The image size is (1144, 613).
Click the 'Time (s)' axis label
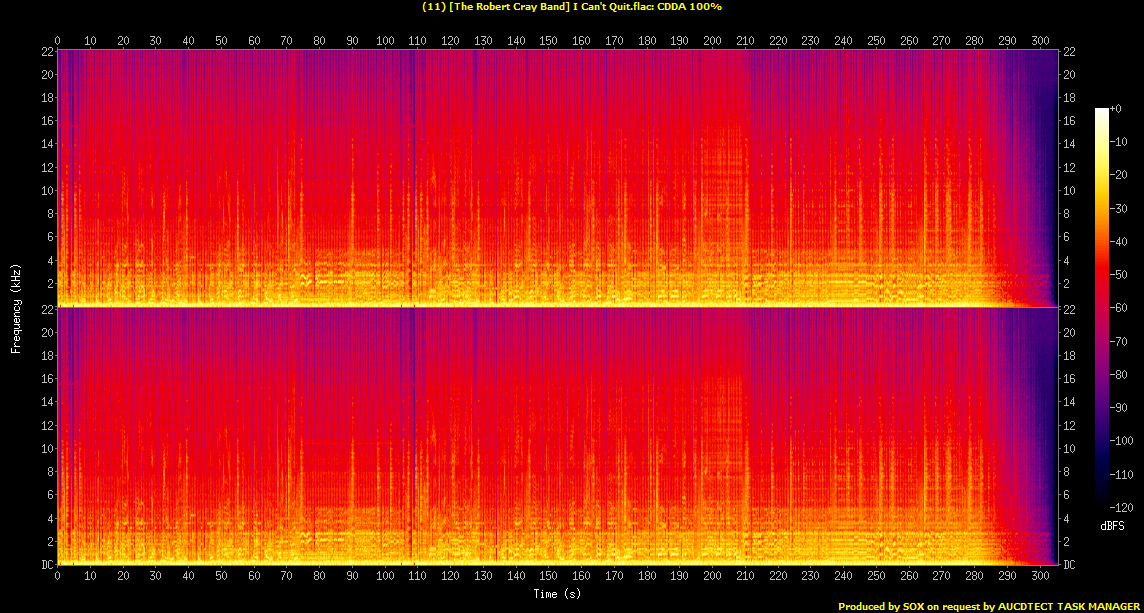[x=557, y=594]
